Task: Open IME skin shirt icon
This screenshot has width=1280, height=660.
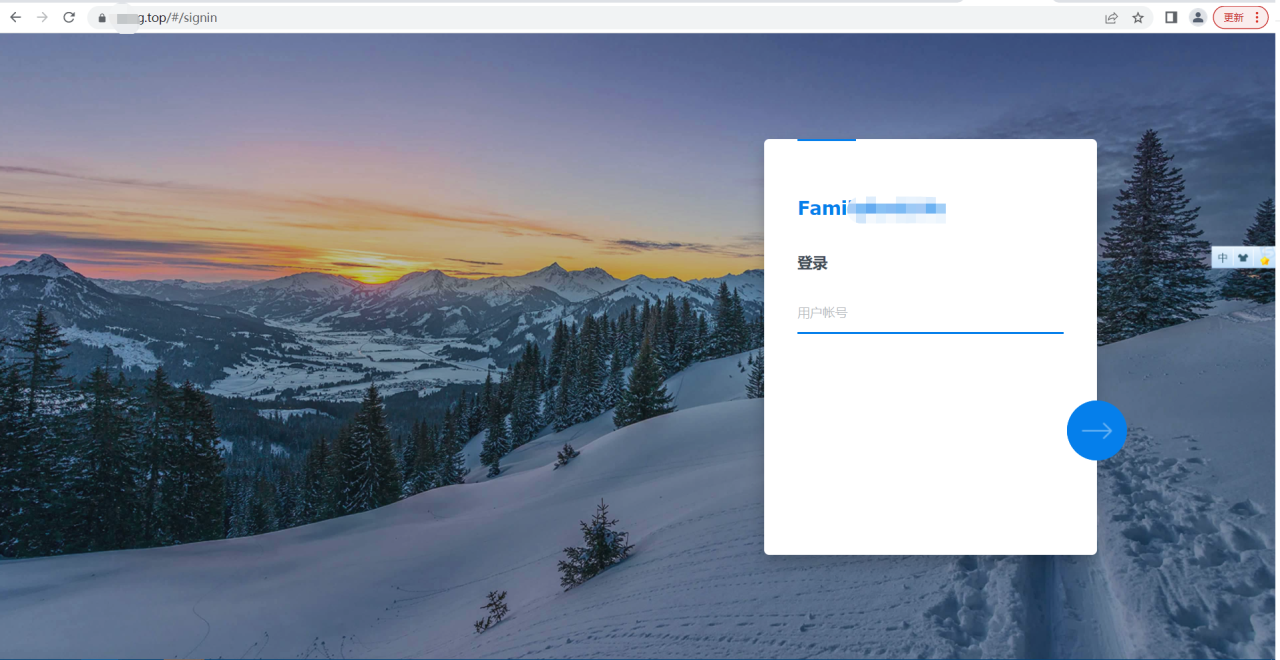Action: point(1243,258)
